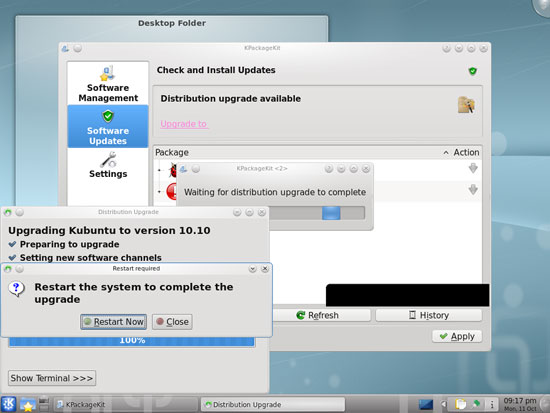Click the download arrow on second package row

473,190
